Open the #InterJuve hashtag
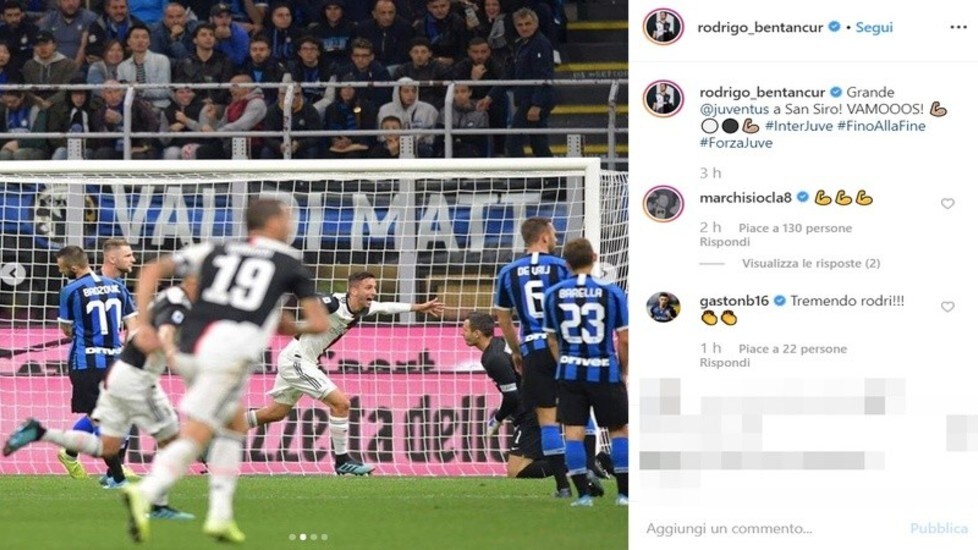Image resolution: width=978 pixels, height=550 pixels. [x=798, y=126]
